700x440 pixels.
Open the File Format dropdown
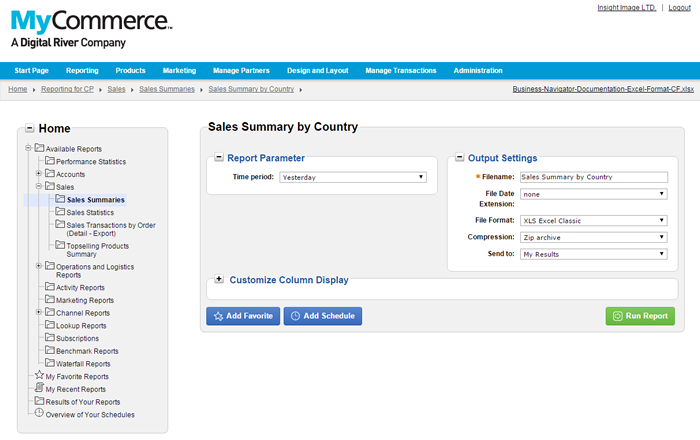tap(593, 220)
